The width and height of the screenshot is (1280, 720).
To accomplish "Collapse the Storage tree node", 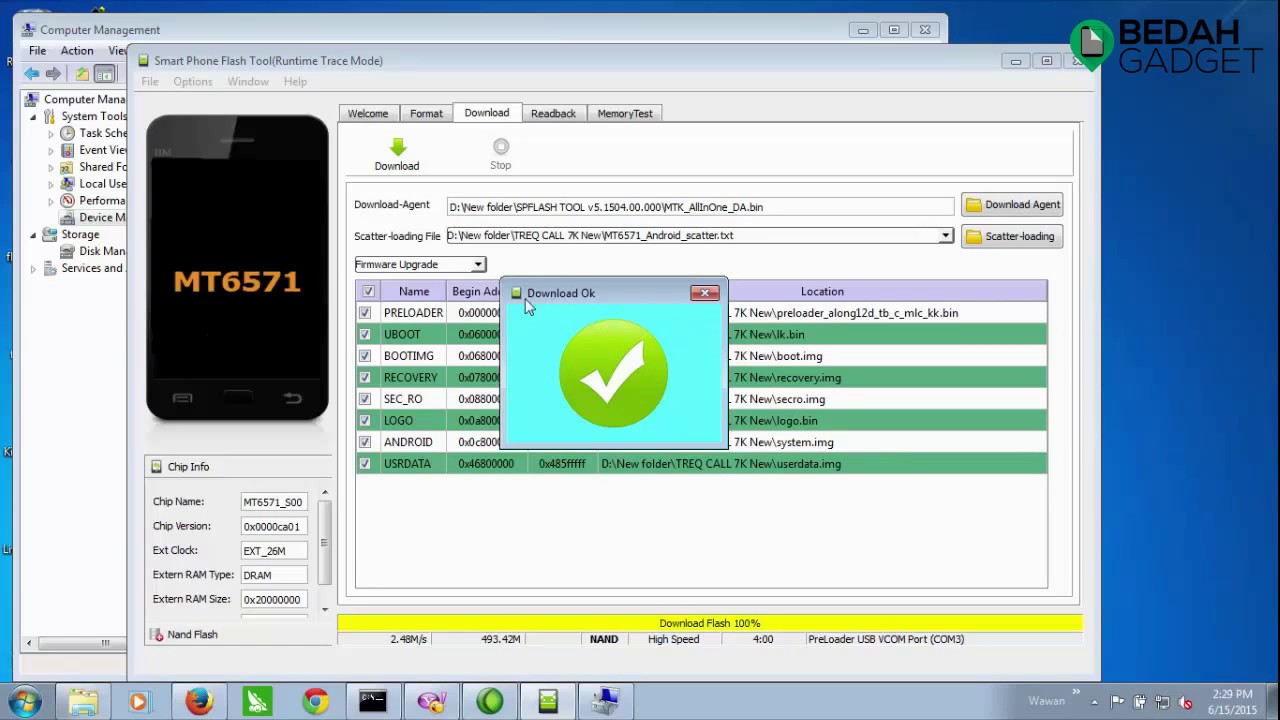I will tap(33, 235).
